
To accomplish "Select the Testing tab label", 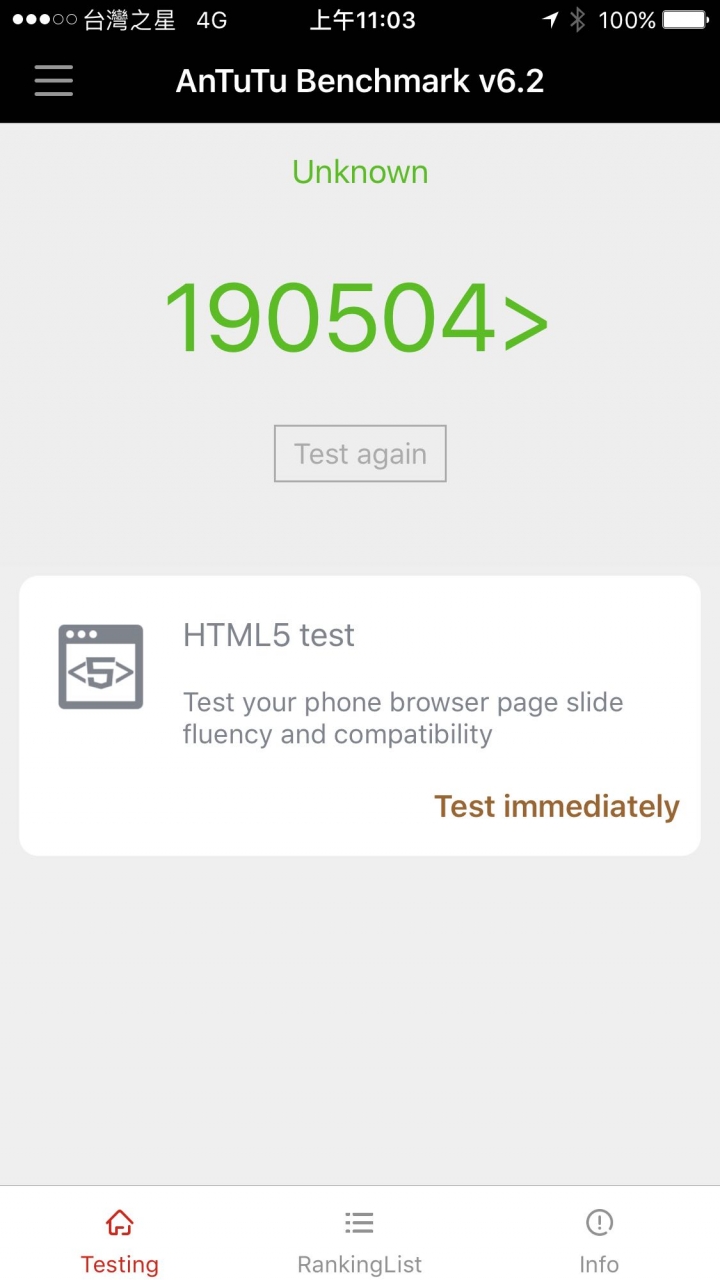I will click(x=119, y=1264).
